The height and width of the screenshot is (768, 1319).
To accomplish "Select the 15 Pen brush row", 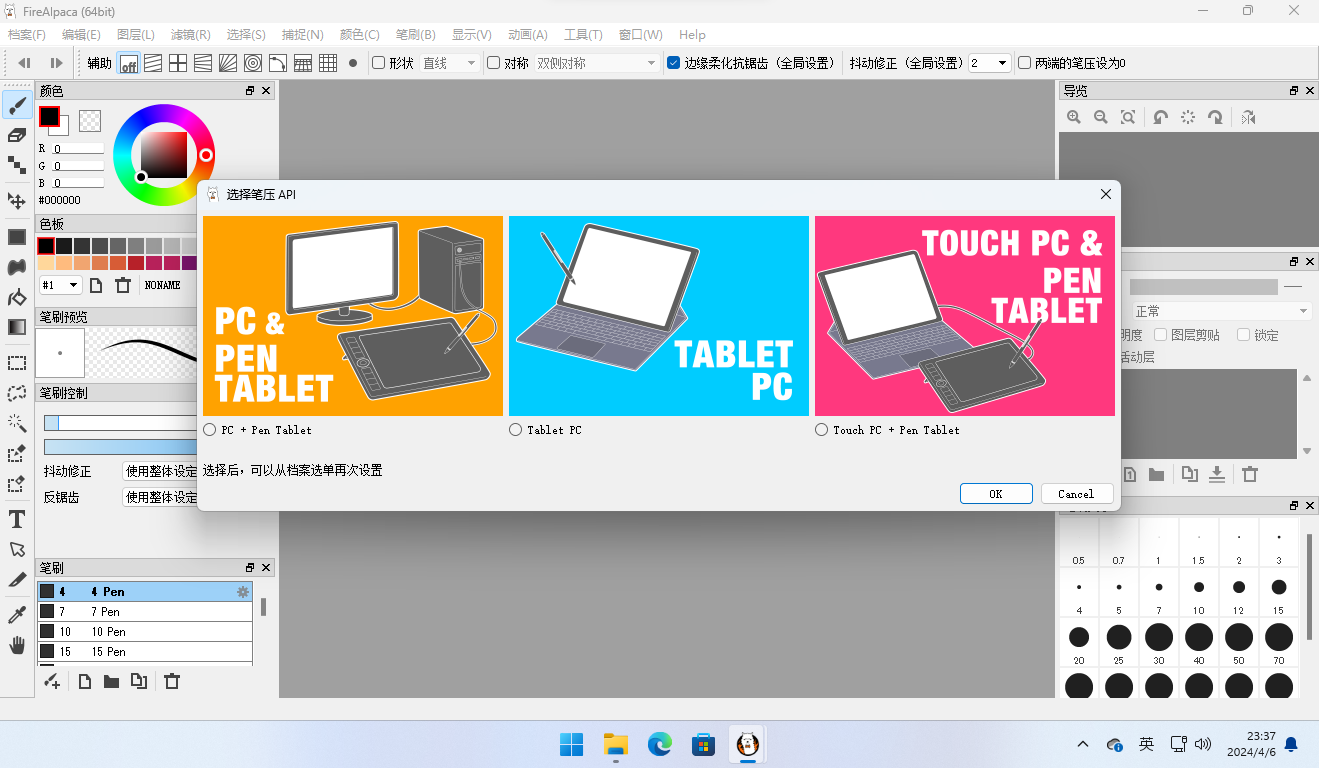I will [x=145, y=652].
